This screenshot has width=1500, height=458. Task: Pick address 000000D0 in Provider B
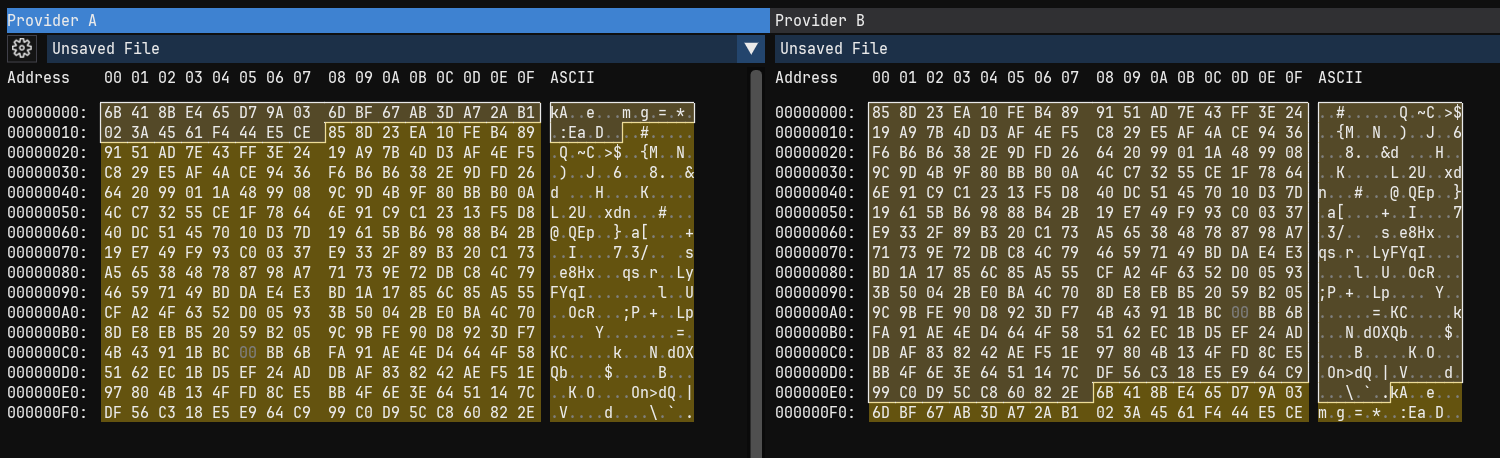pos(815,372)
